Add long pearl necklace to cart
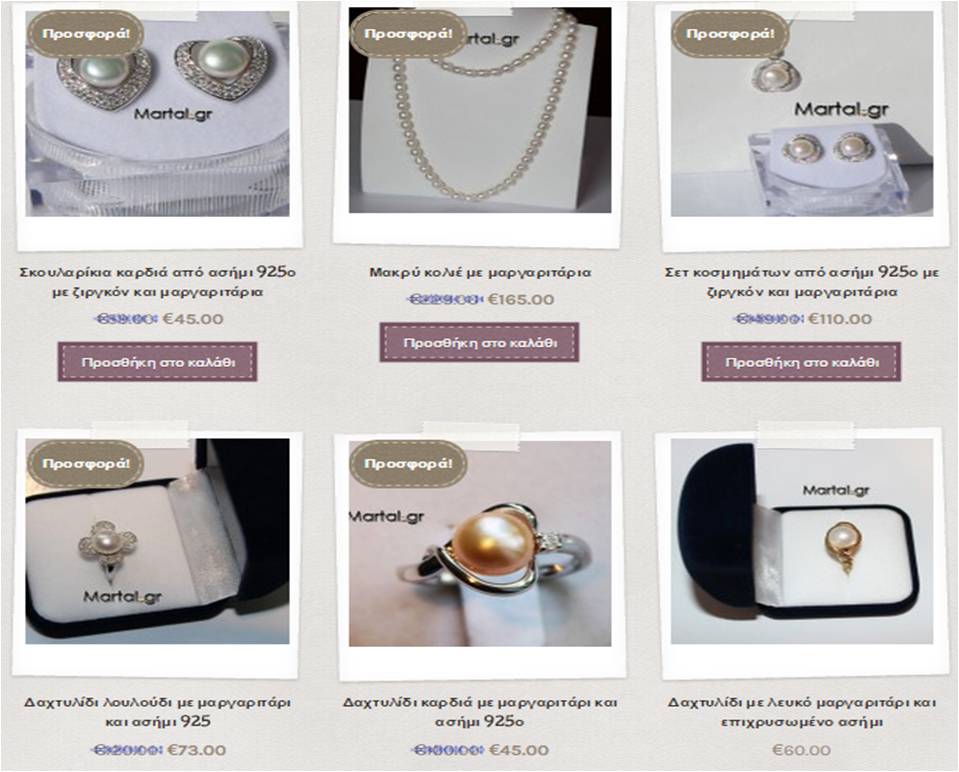Screen dimensions: 959x772 tap(479, 342)
